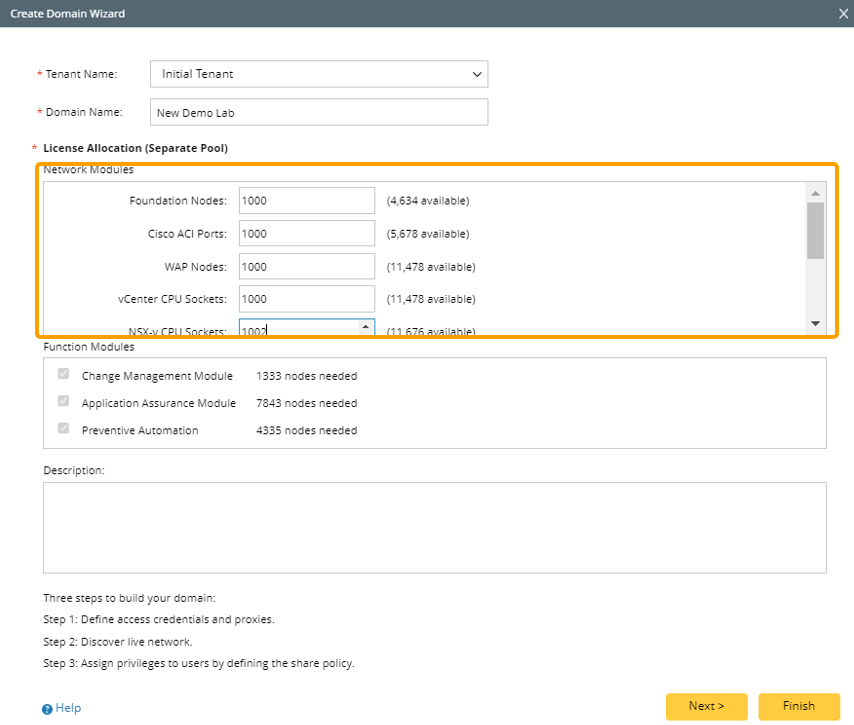Focus the Foundation Nodes quantity field
The width and height of the screenshot is (854, 725).
[x=306, y=201]
